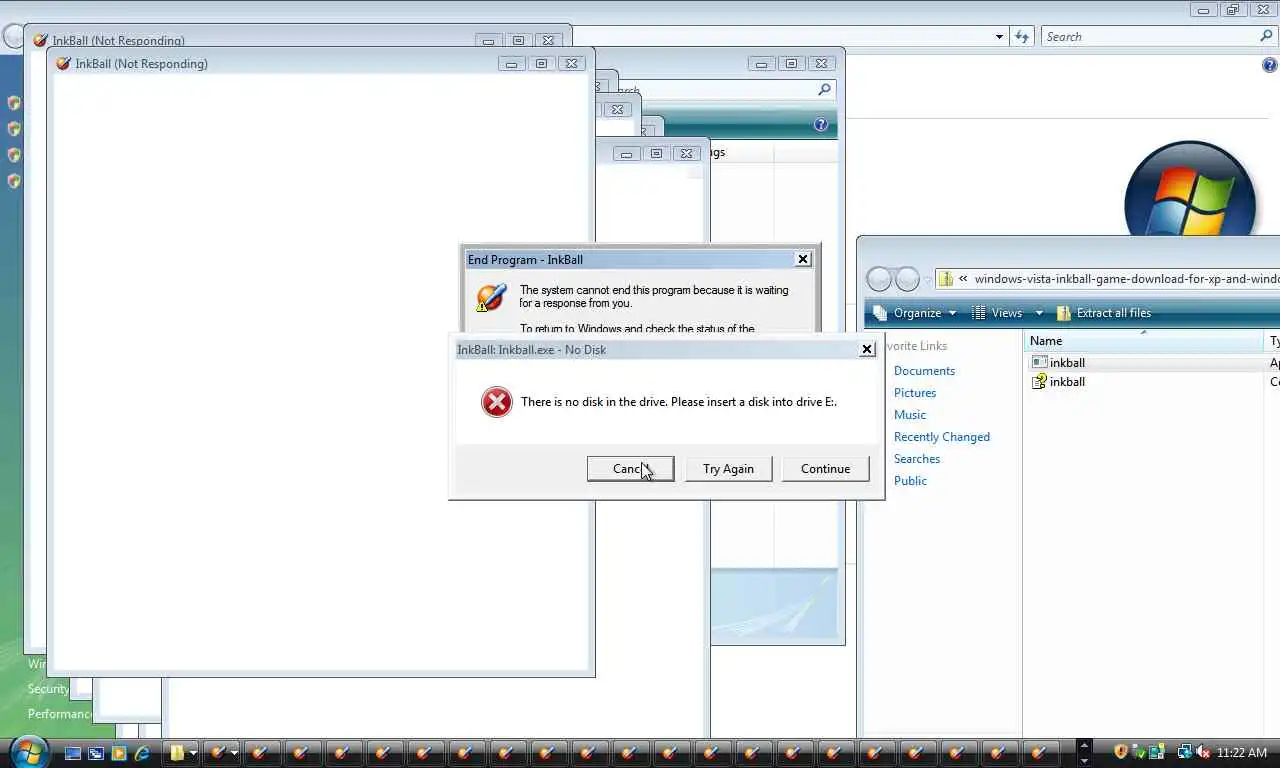This screenshot has height=768, width=1280.
Task: Click the zip folder icon in the address bar
Action: click(x=945, y=279)
